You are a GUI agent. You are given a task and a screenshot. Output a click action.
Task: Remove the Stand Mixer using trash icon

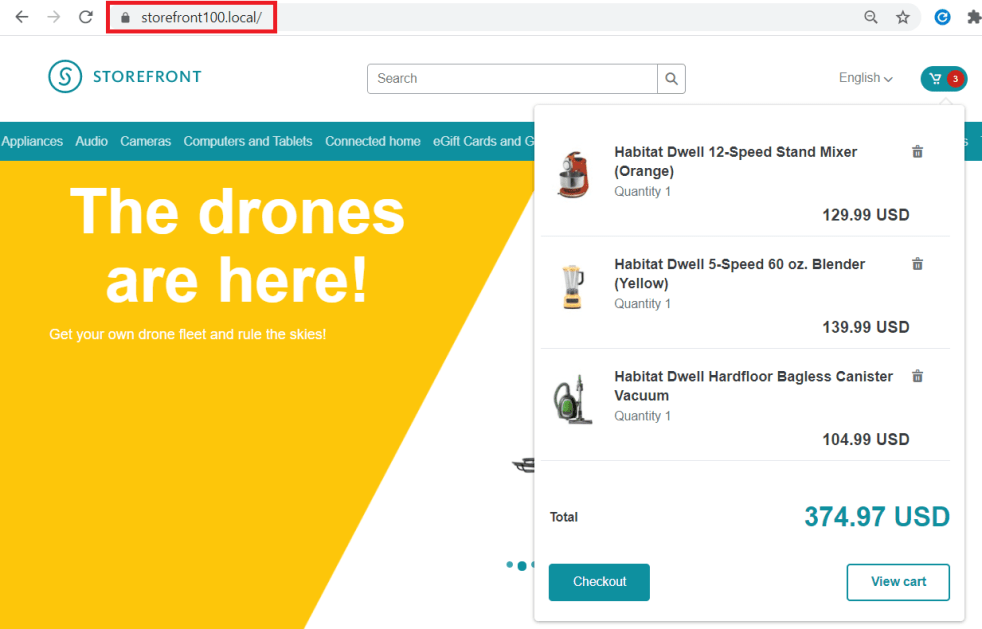[917, 152]
